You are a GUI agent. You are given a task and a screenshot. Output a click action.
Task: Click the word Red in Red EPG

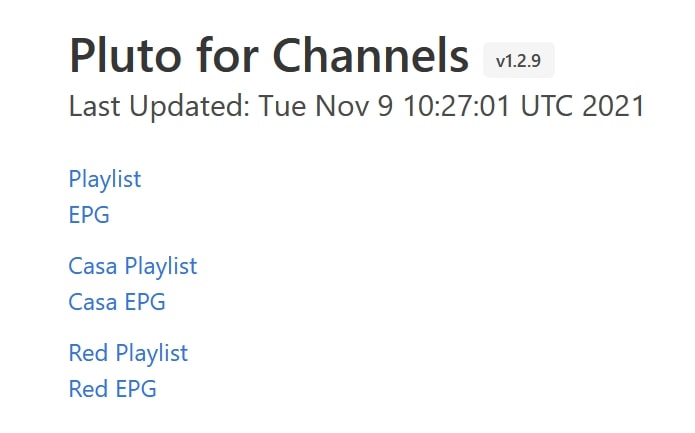(x=88, y=388)
